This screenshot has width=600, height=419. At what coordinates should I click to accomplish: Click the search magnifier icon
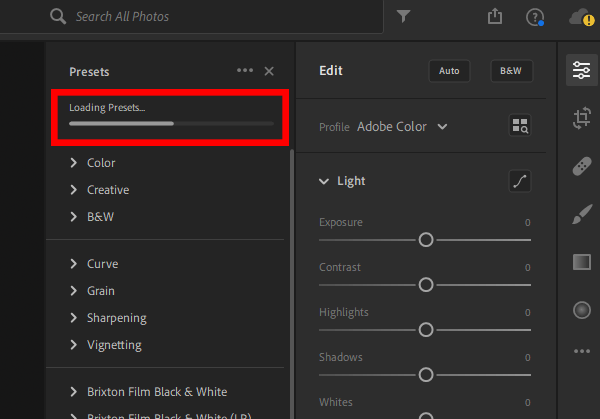pos(58,16)
